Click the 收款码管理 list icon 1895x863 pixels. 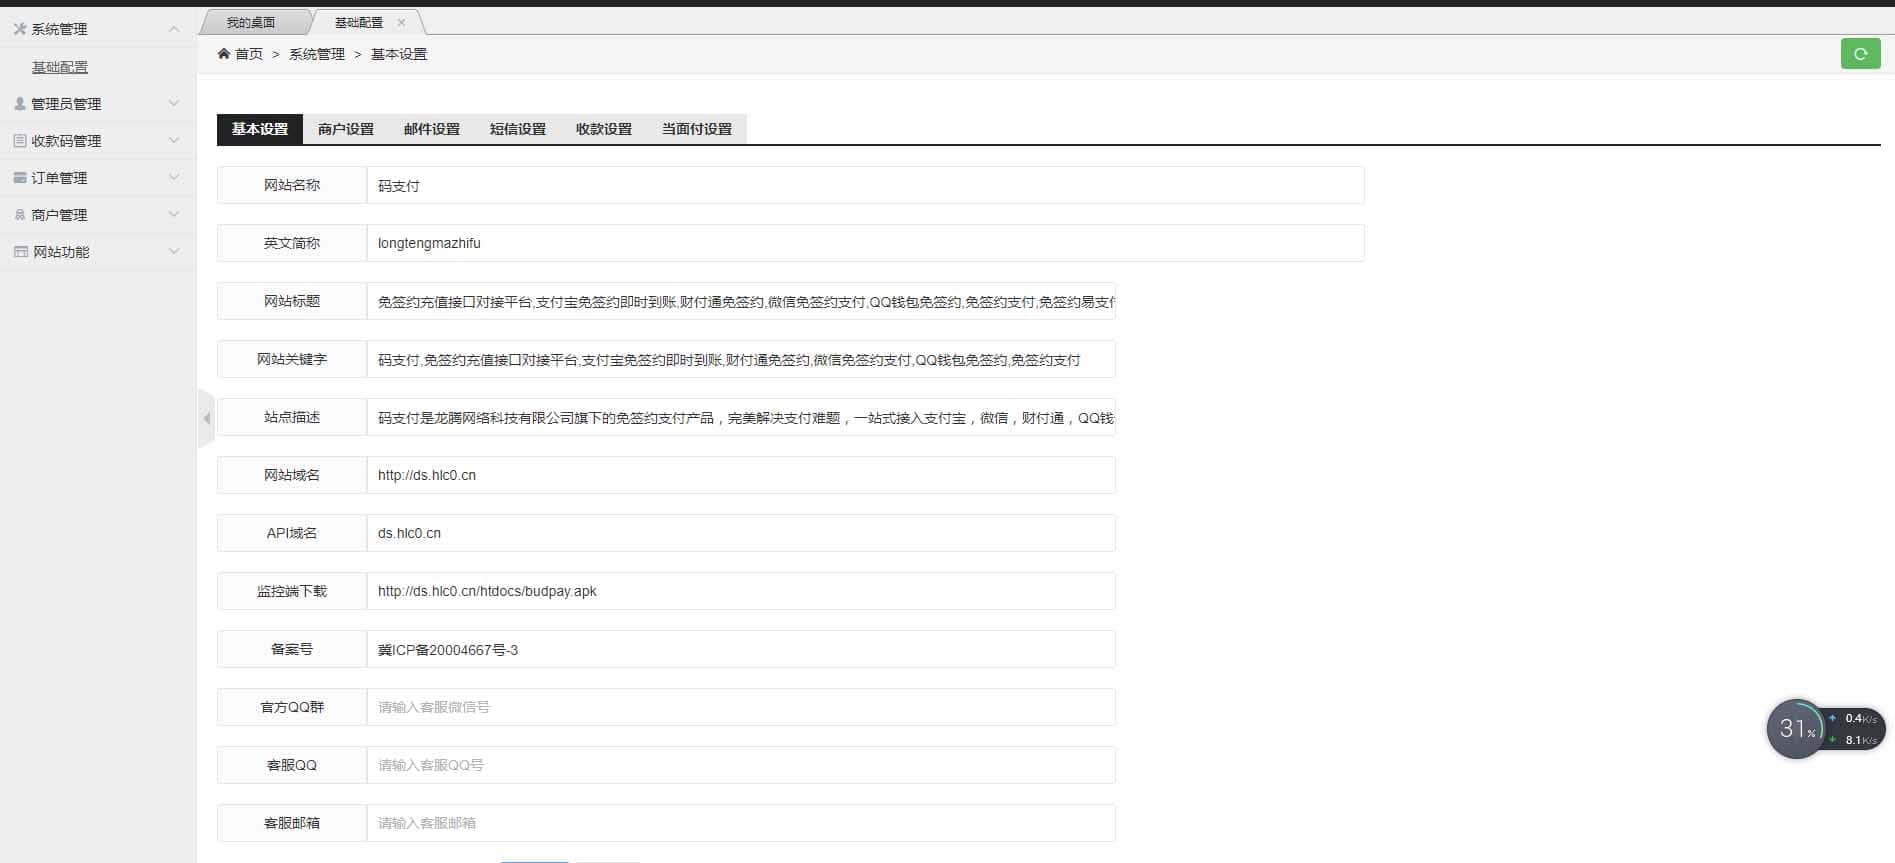[x=20, y=141]
